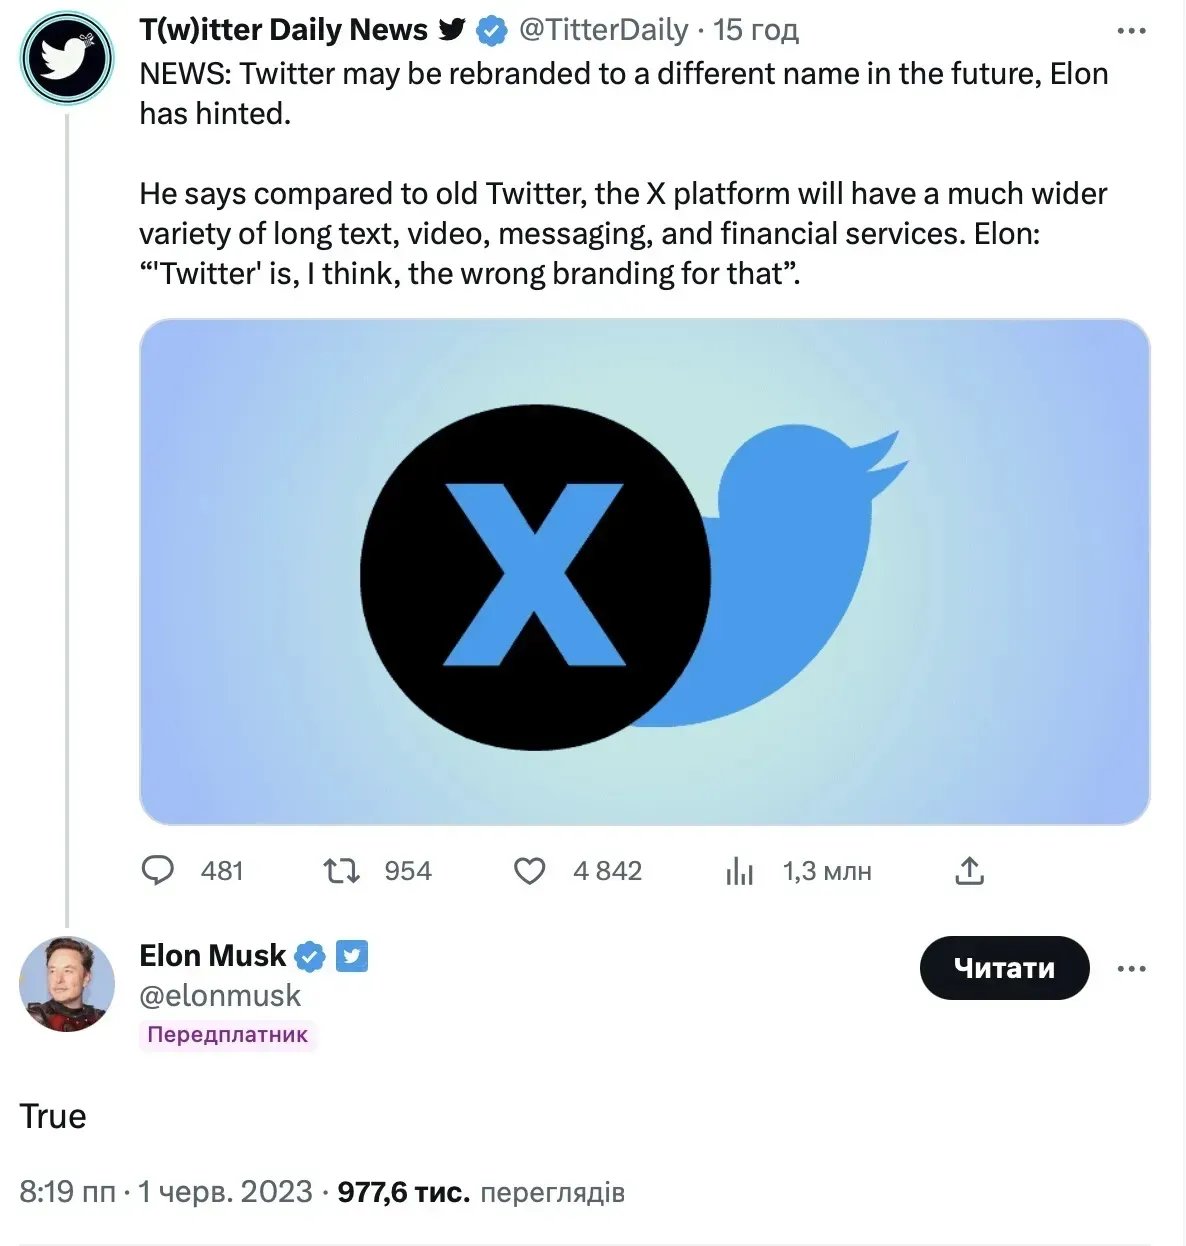Open Elon Musk's profile picture
1186x1246 pixels.
tap(67, 984)
